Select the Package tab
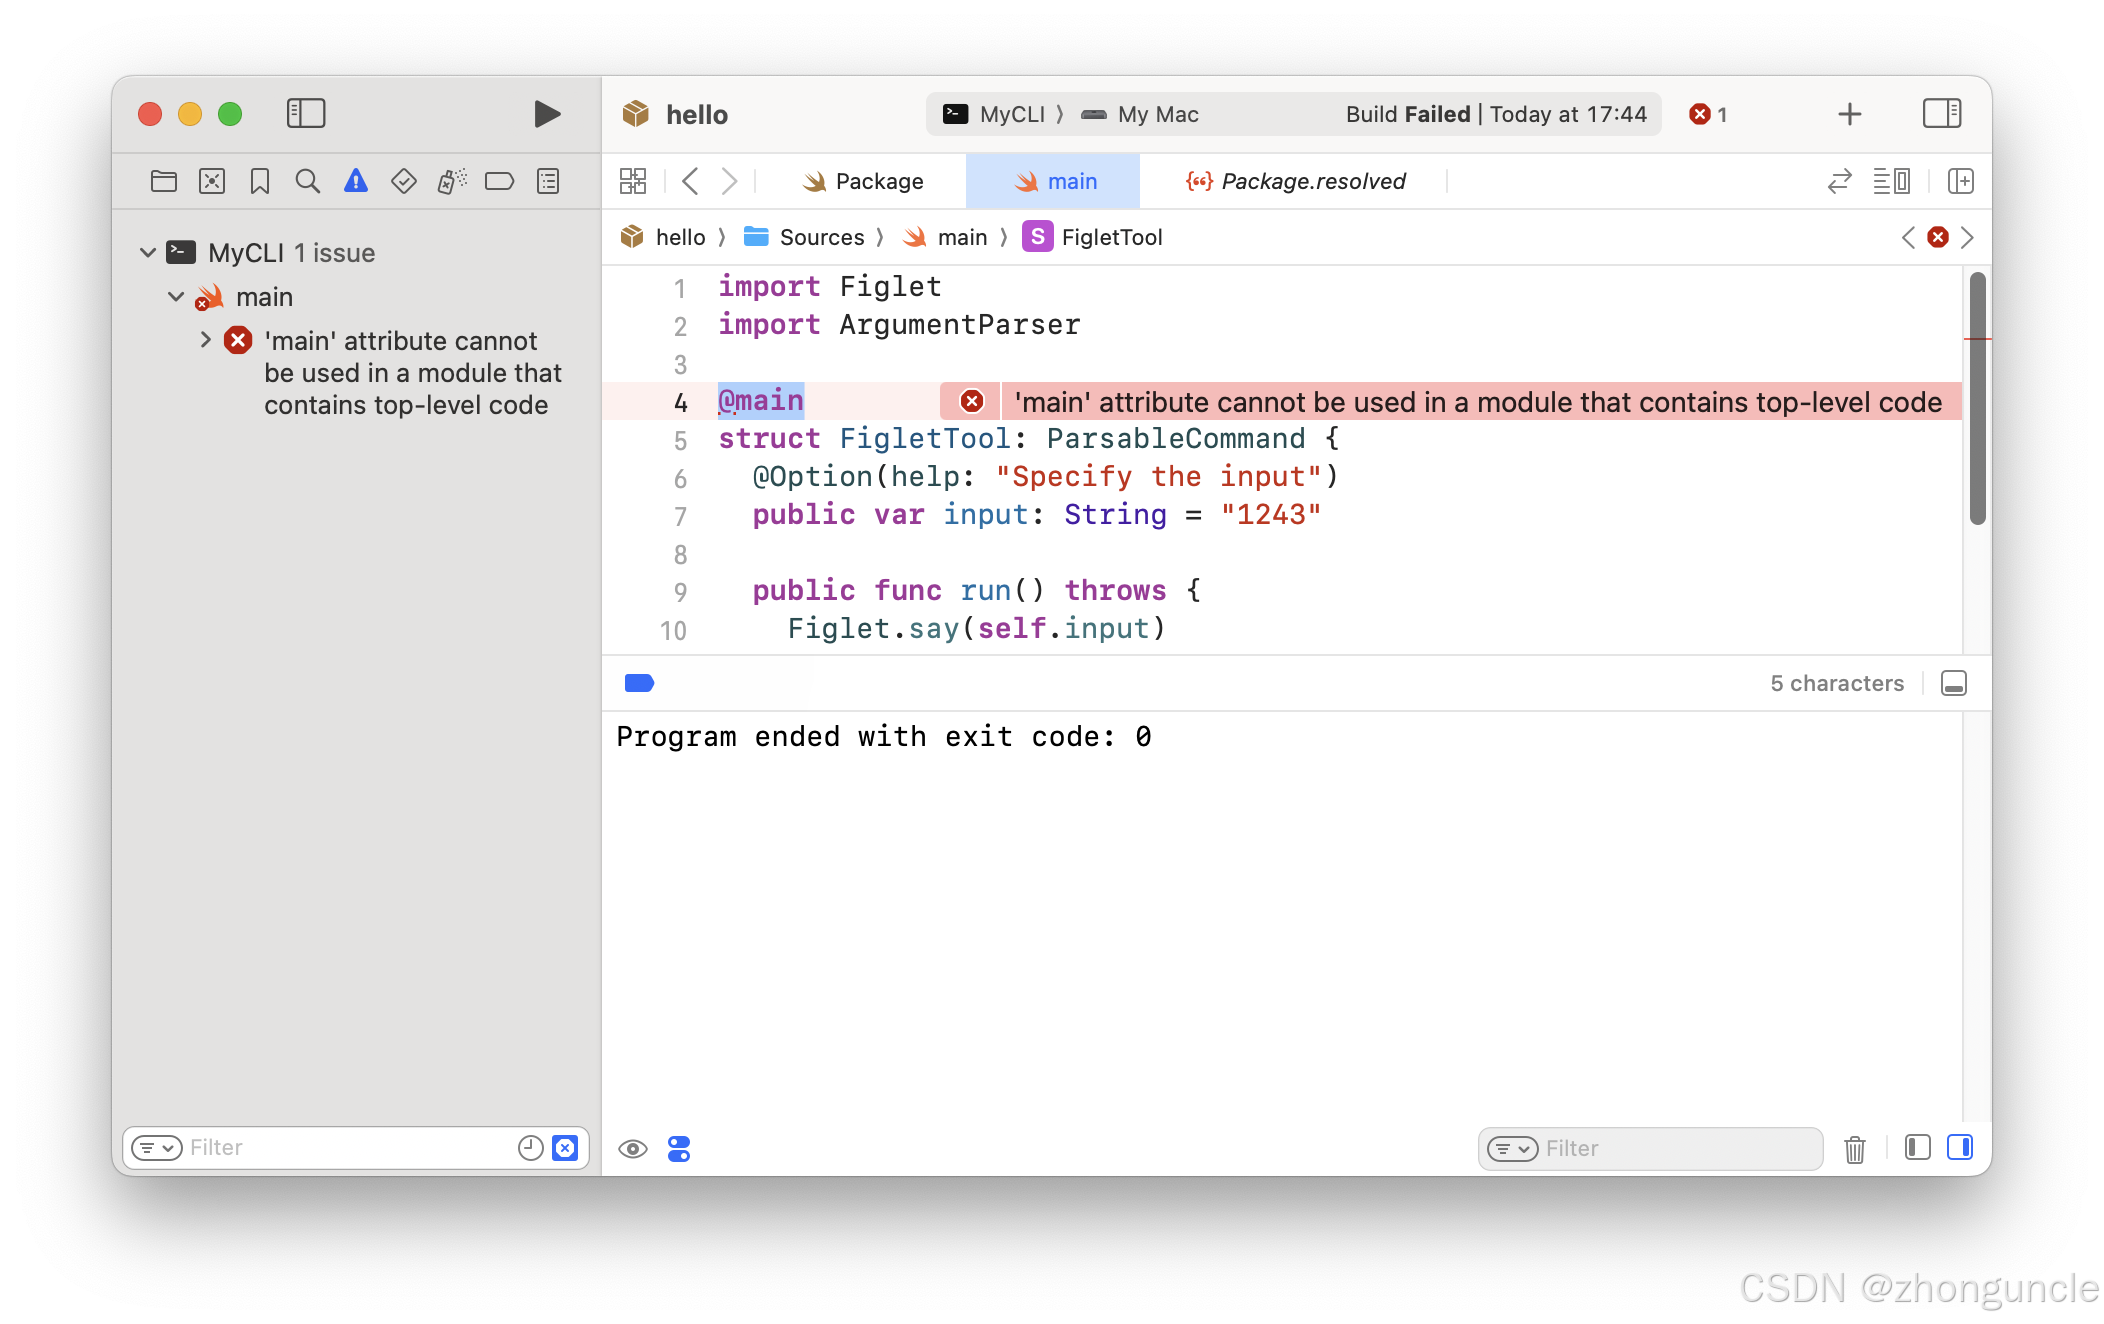 point(866,181)
